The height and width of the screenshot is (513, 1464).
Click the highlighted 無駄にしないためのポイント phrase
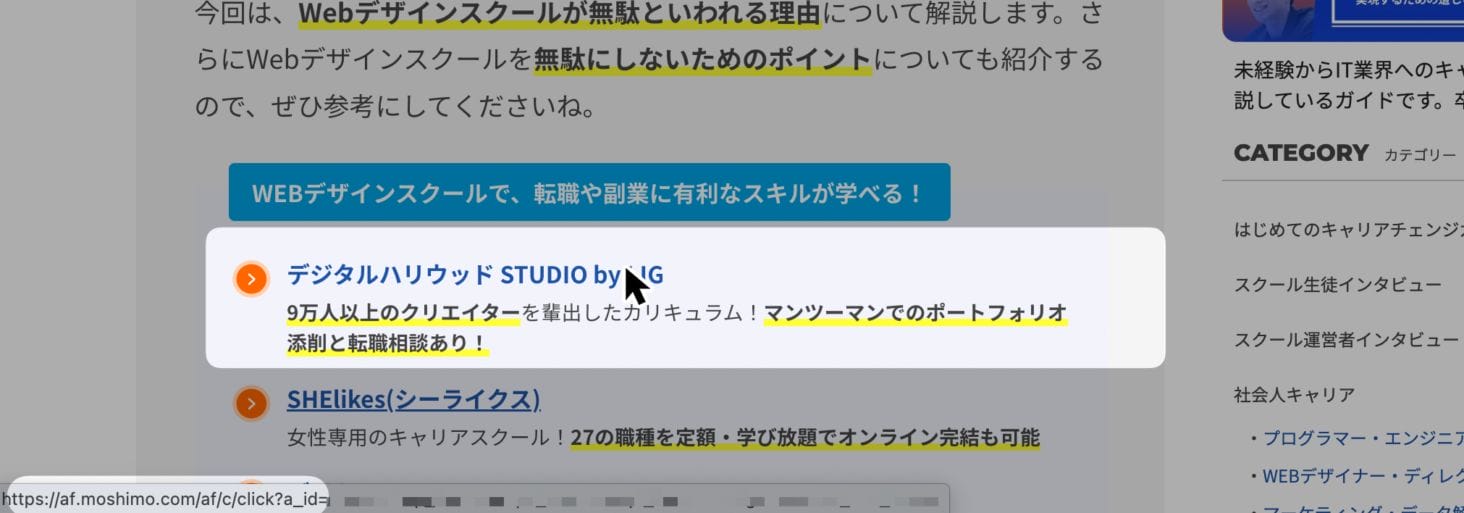702,59
